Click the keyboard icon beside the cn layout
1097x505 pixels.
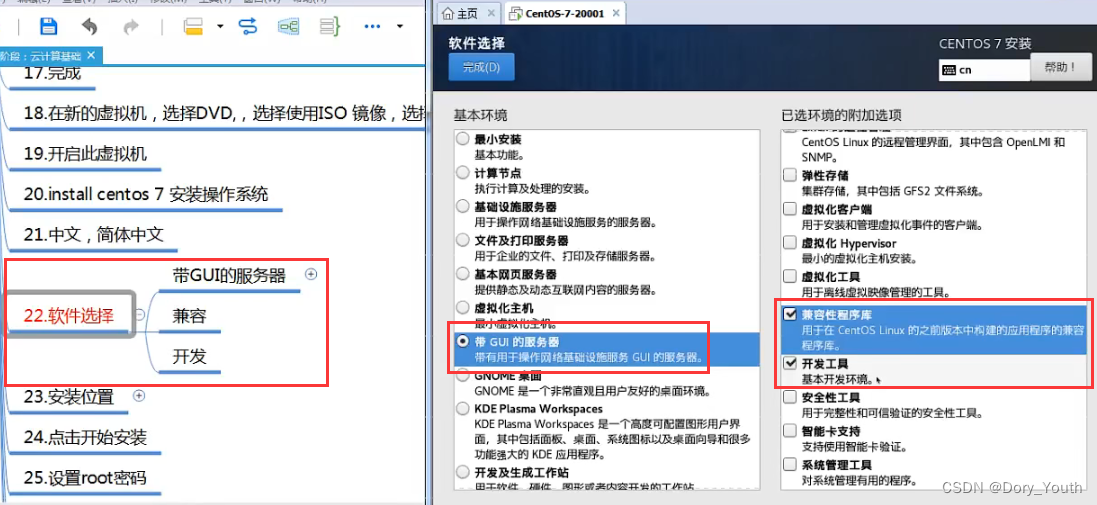[x=949, y=70]
